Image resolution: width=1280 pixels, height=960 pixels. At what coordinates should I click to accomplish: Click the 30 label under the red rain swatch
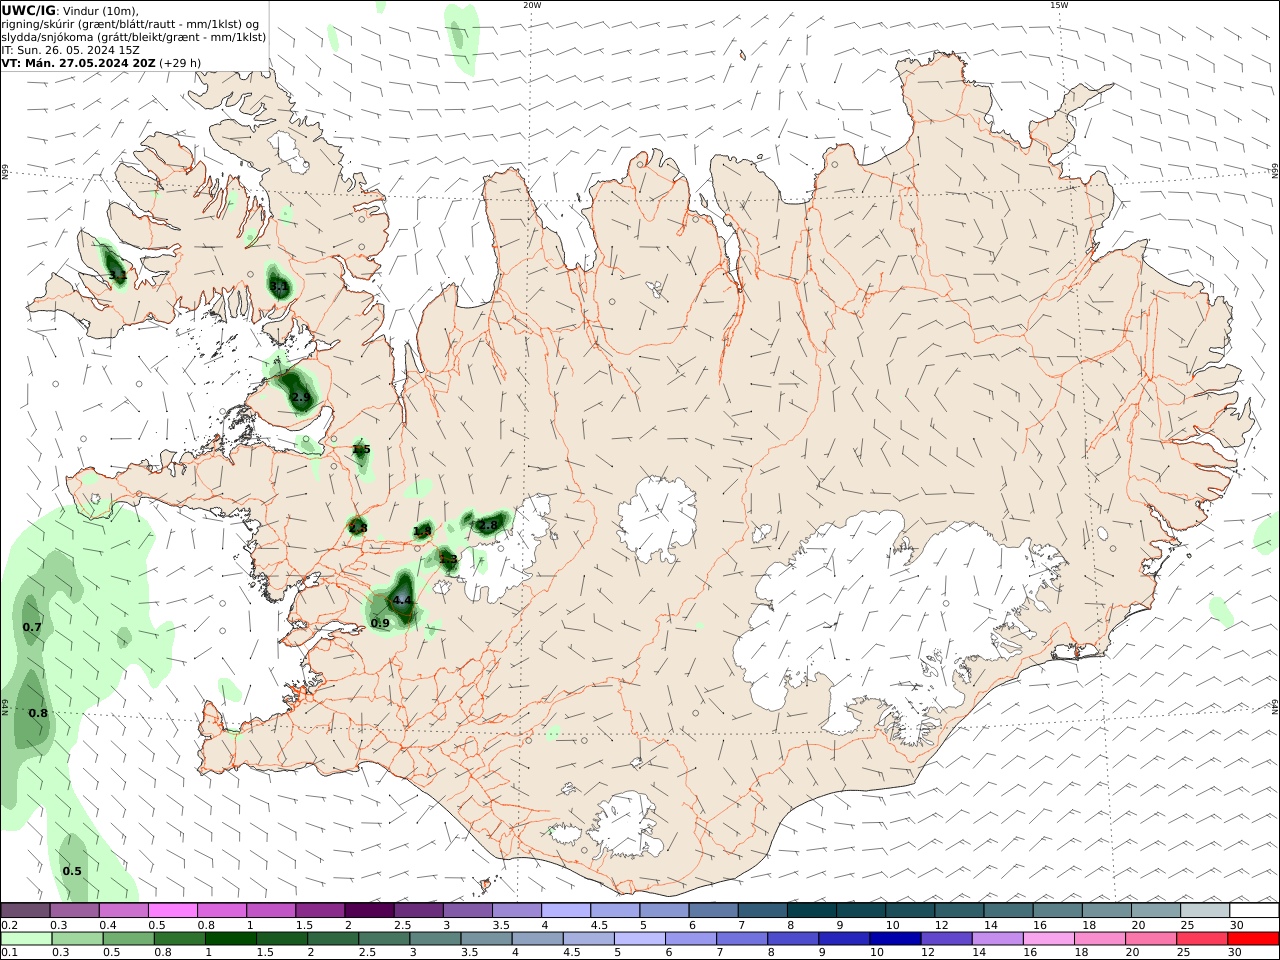point(1236,953)
